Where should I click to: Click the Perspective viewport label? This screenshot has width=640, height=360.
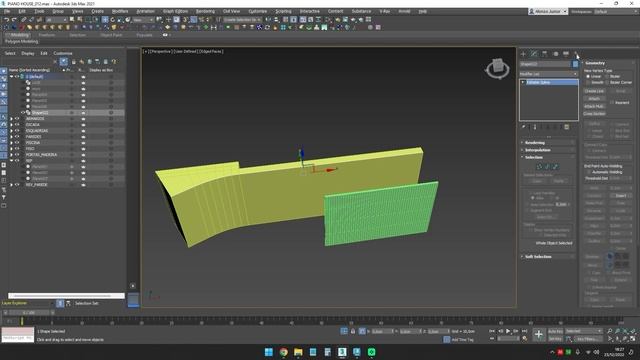pyautogui.click(x=160, y=51)
